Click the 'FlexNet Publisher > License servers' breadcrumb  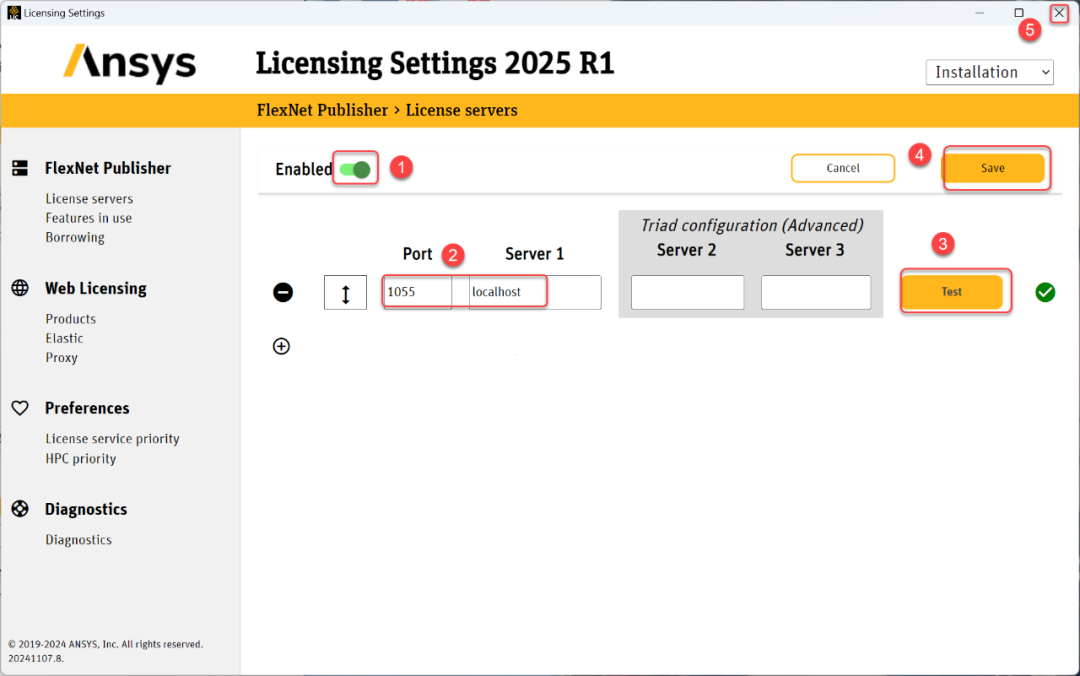[387, 110]
